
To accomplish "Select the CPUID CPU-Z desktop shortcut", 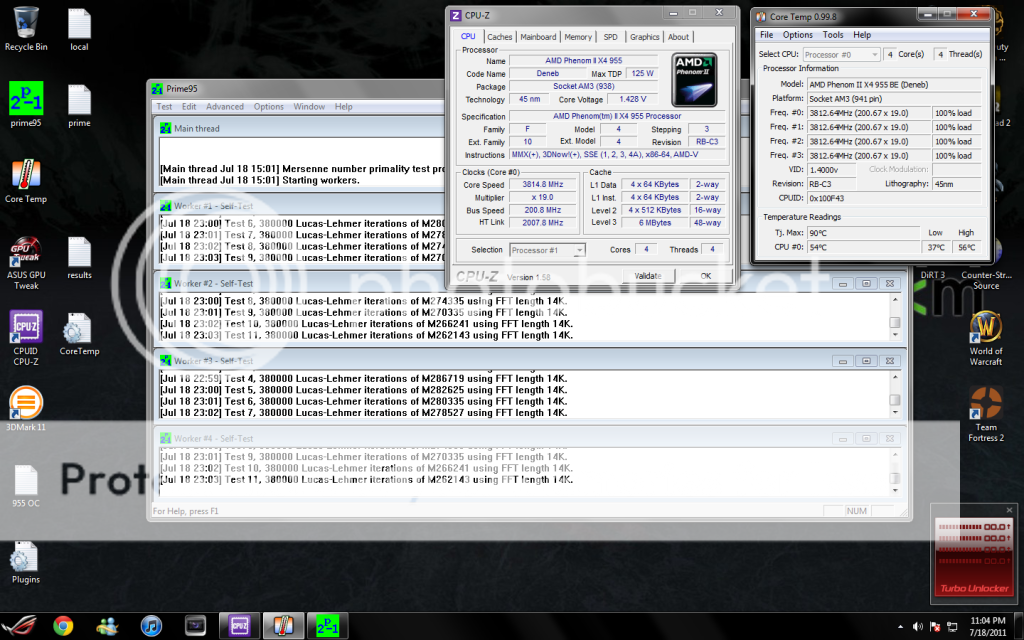I will click(26, 338).
